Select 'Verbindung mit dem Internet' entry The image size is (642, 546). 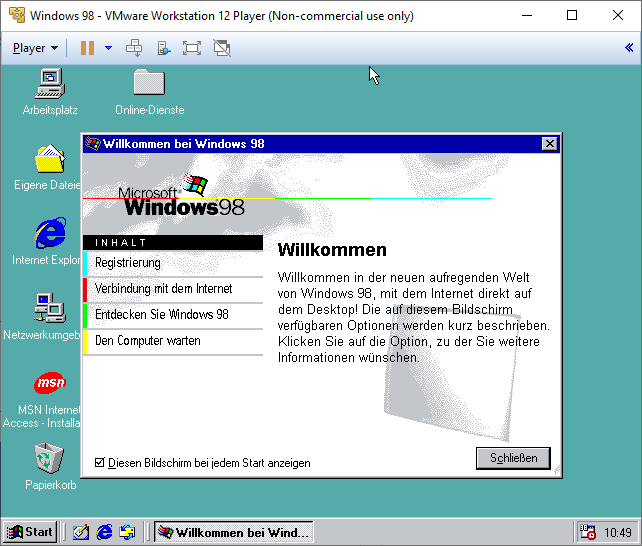coord(163,289)
